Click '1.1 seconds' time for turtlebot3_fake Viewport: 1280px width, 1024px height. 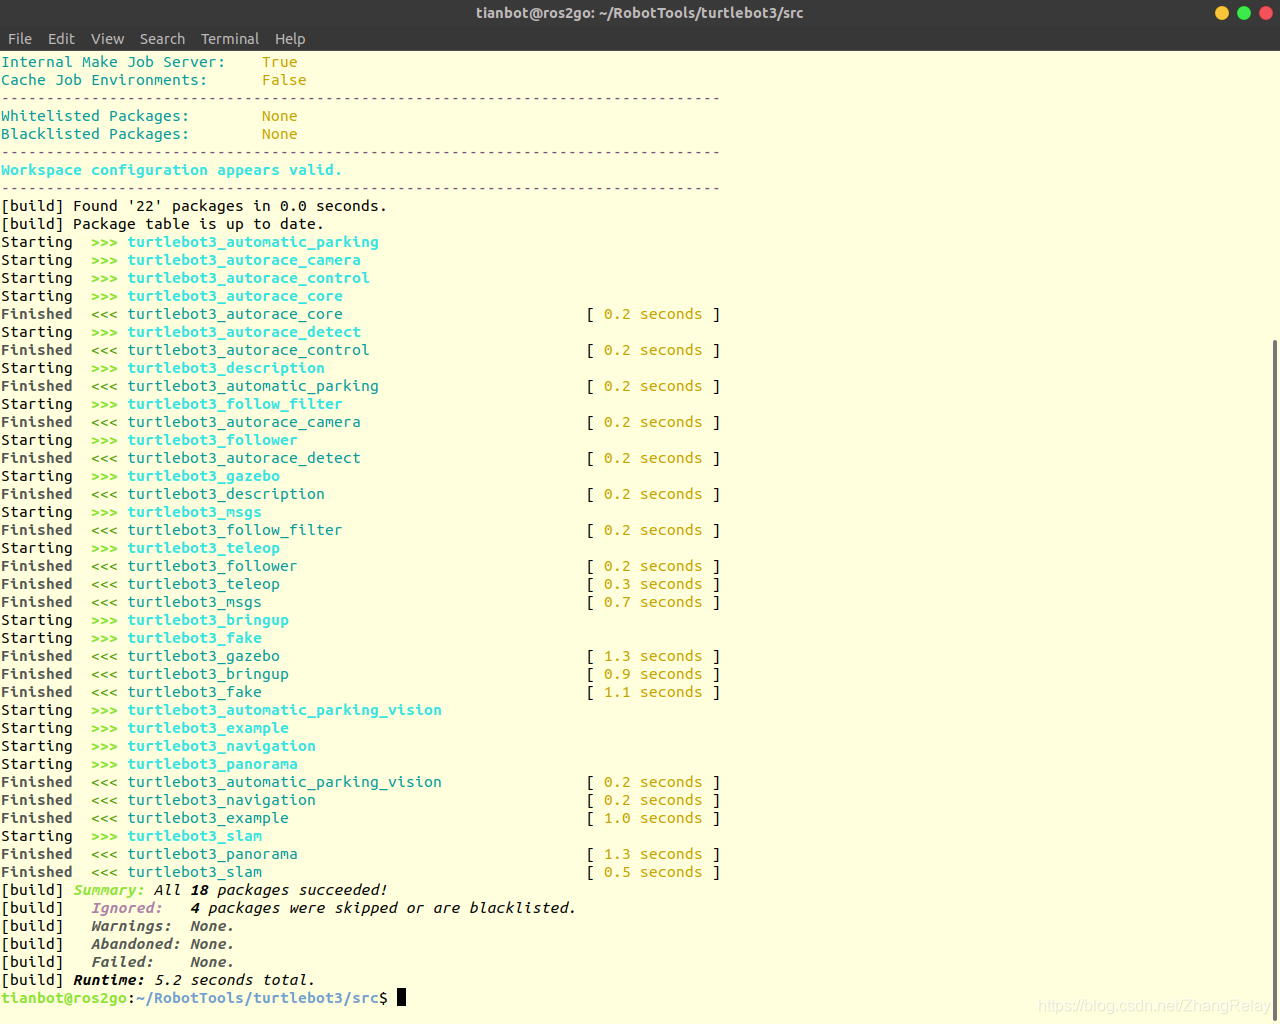pyautogui.click(x=653, y=692)
